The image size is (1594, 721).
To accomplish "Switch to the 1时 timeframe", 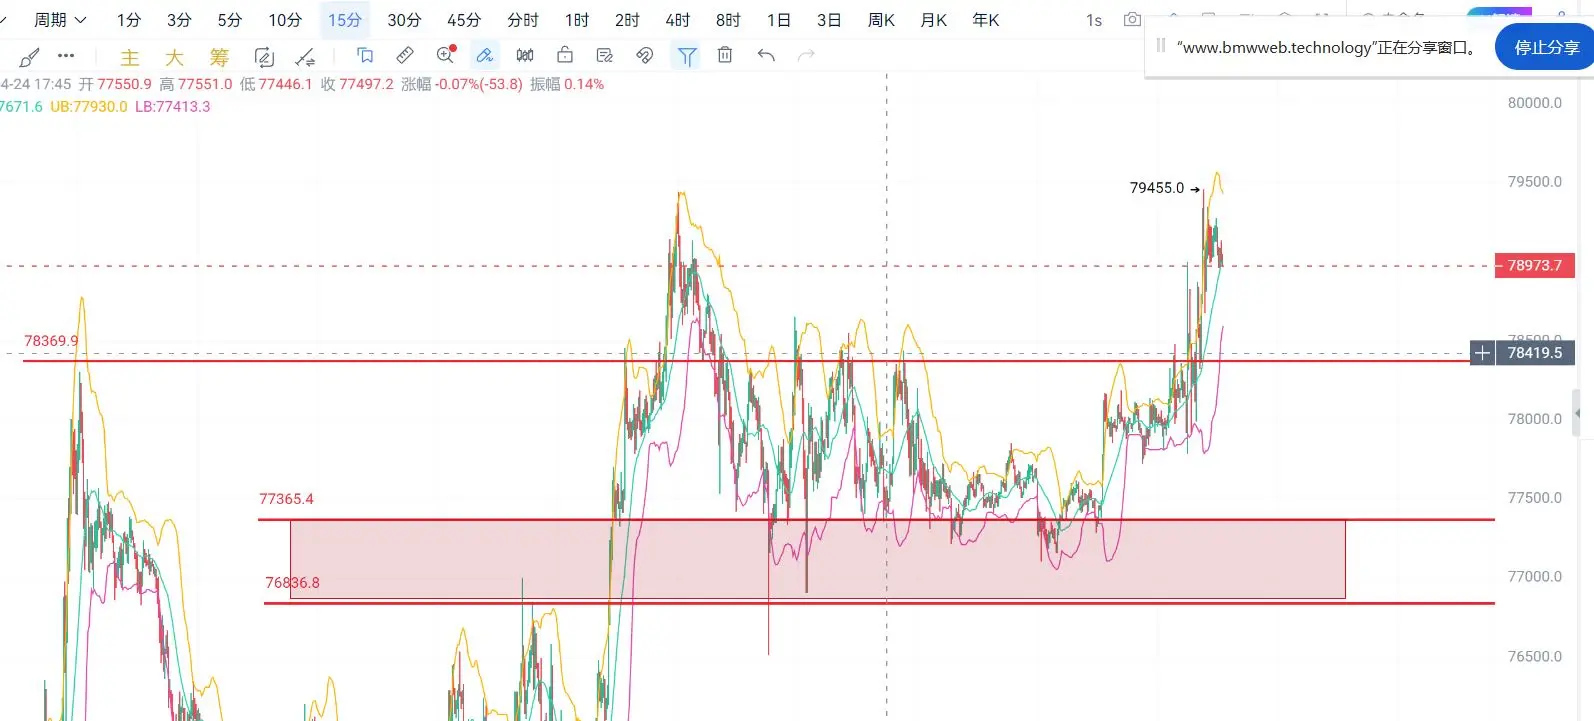I will tap(577, 20).
